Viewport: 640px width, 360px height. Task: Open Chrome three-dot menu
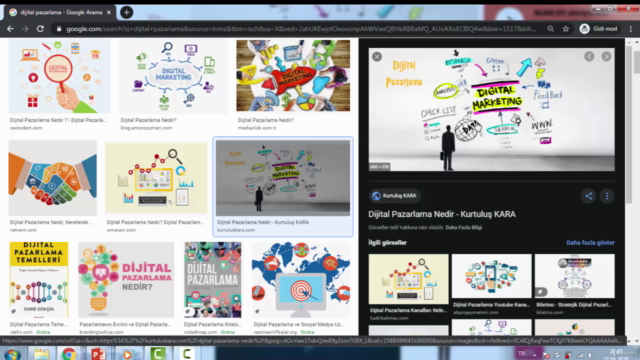coord(631,29)
